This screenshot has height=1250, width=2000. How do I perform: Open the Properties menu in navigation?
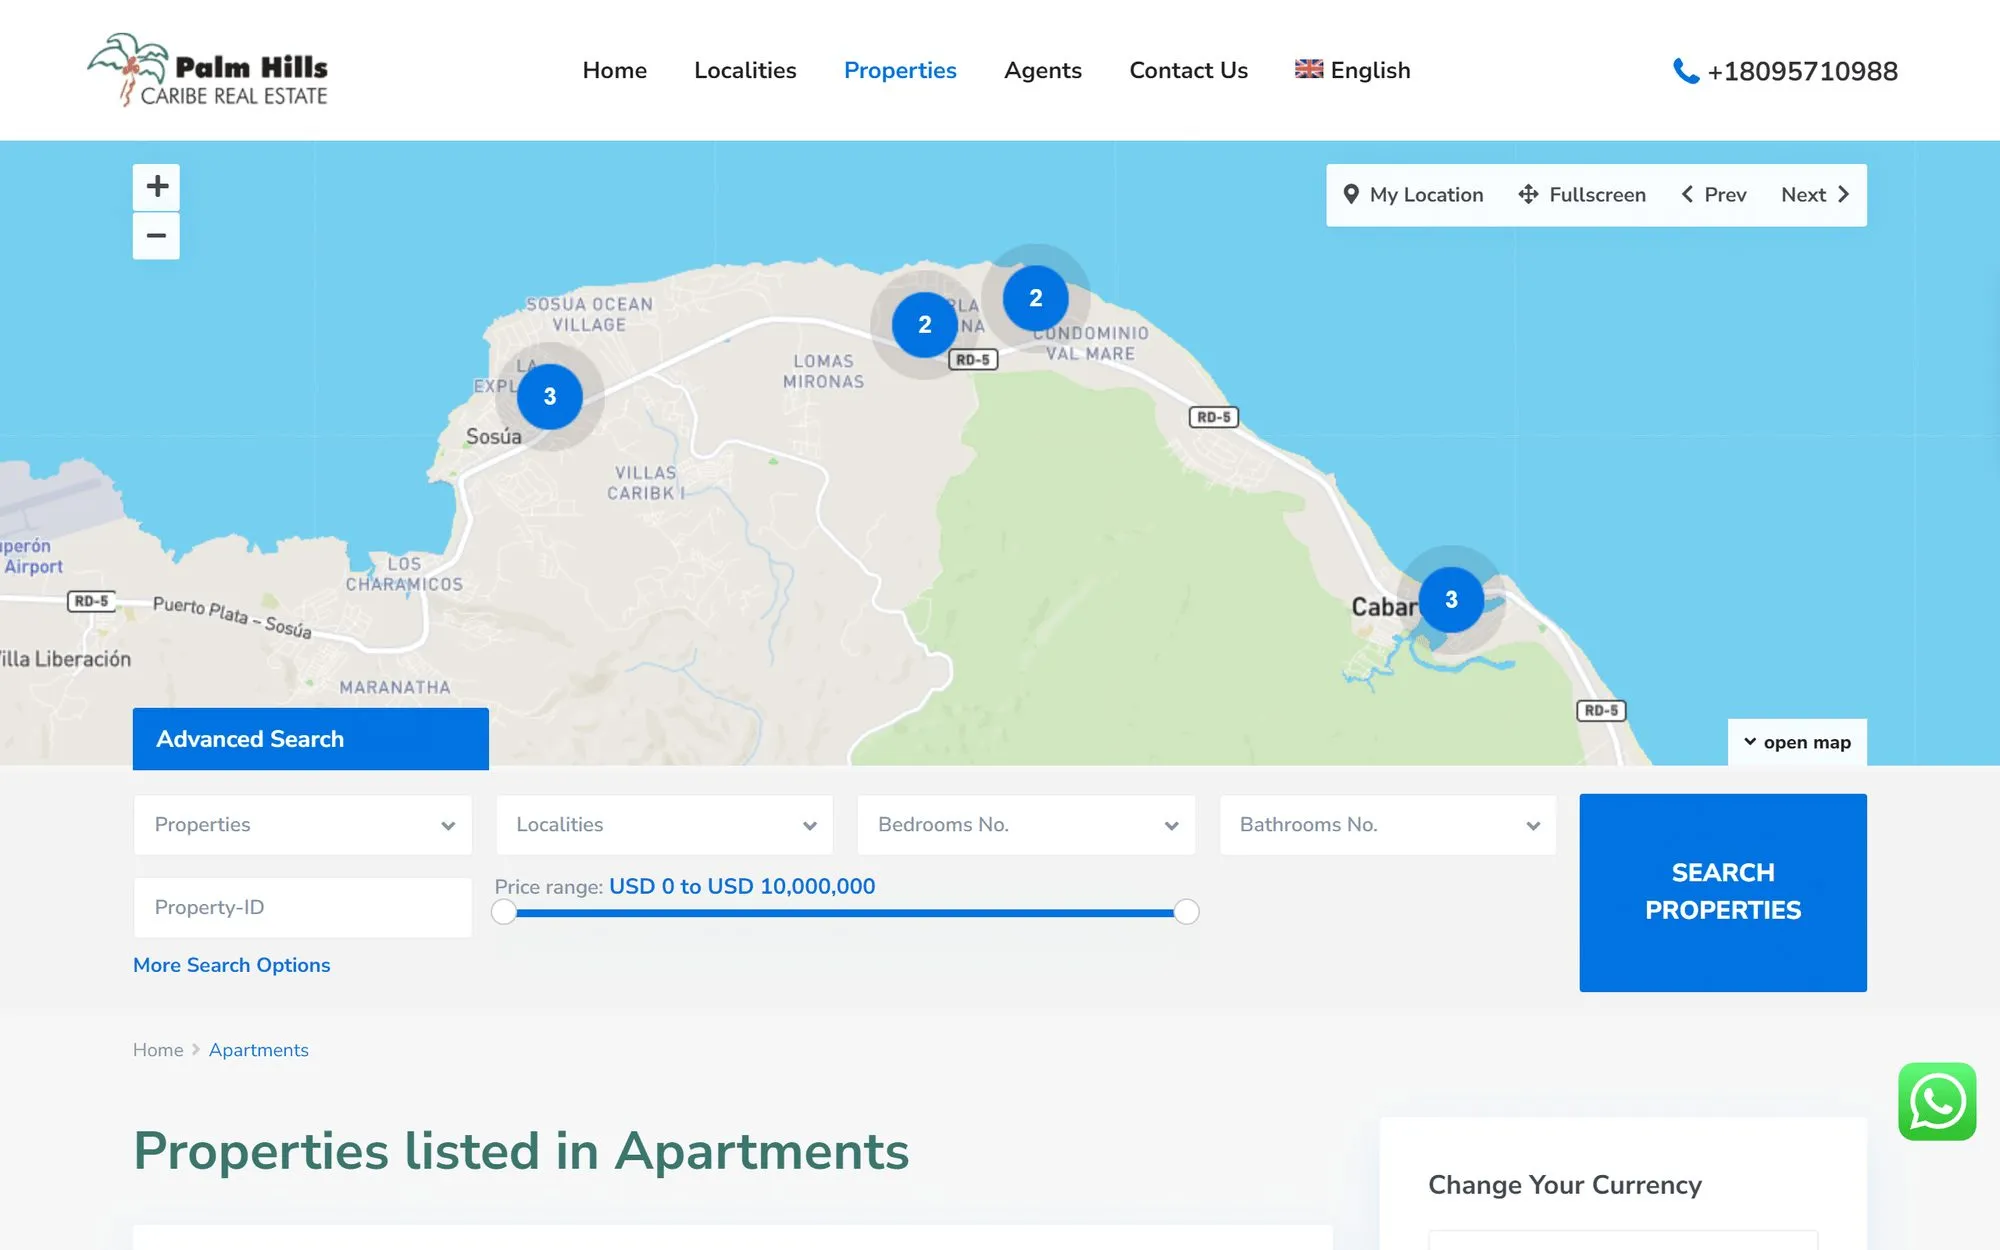(900, 70)
